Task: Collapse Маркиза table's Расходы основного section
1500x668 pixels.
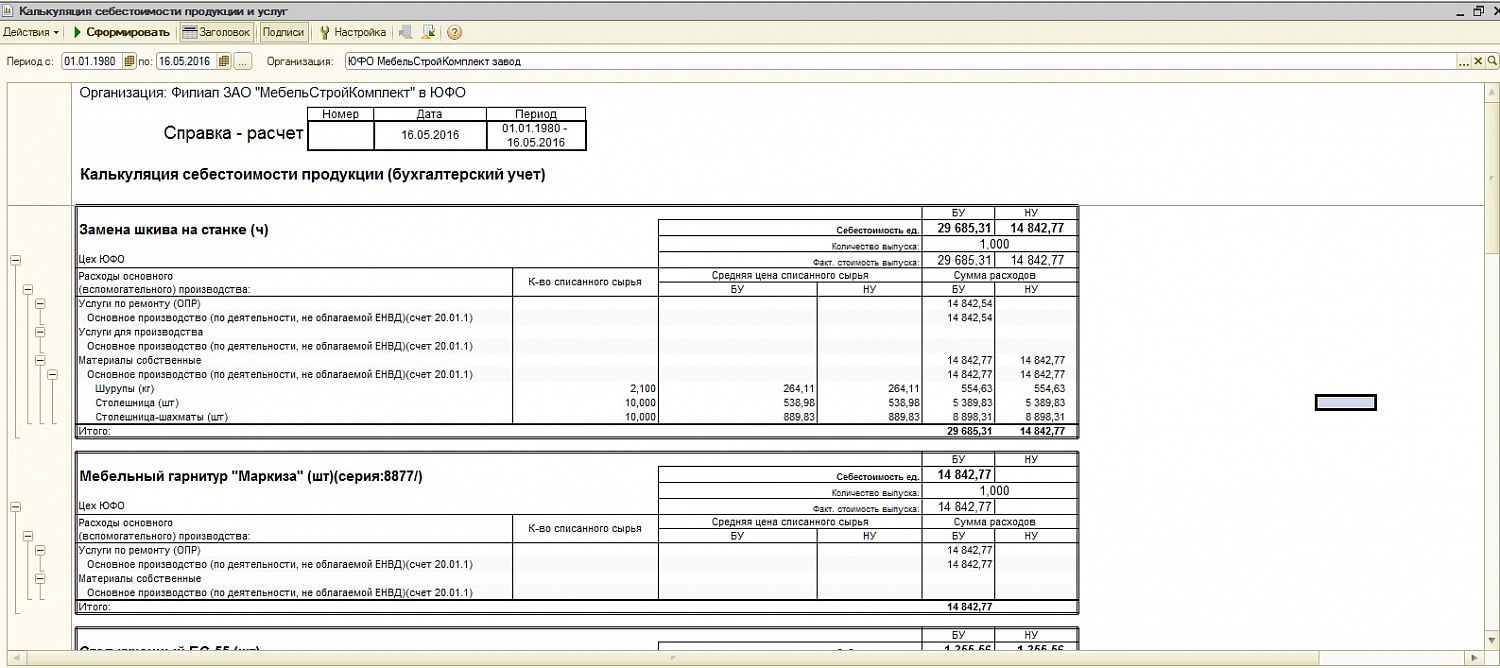Action: point(28,536)
